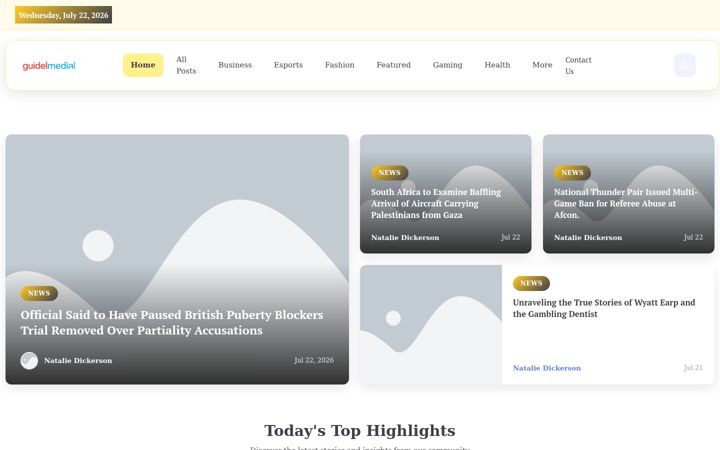
Task: Open the Health category
Action: [497, 65]
